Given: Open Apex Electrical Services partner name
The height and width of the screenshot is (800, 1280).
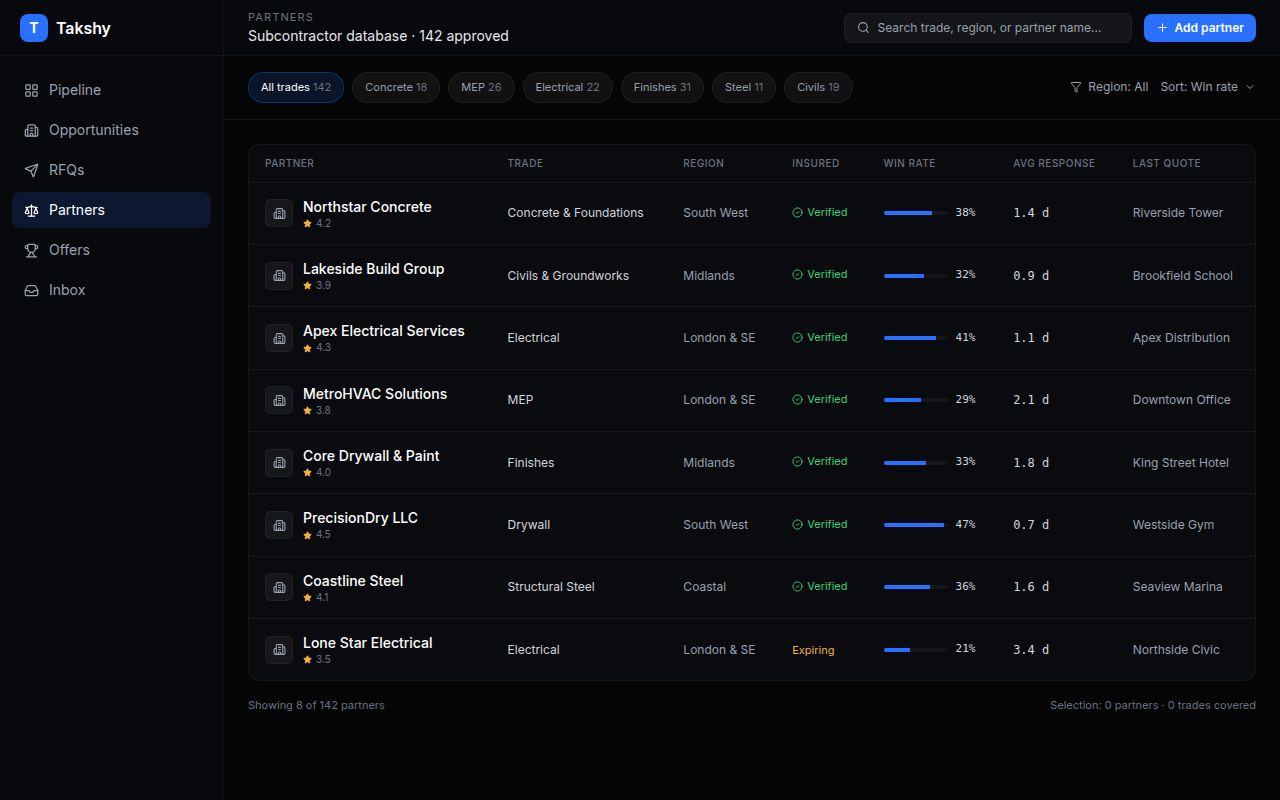Looking at the screenshot, I should 384,331.
